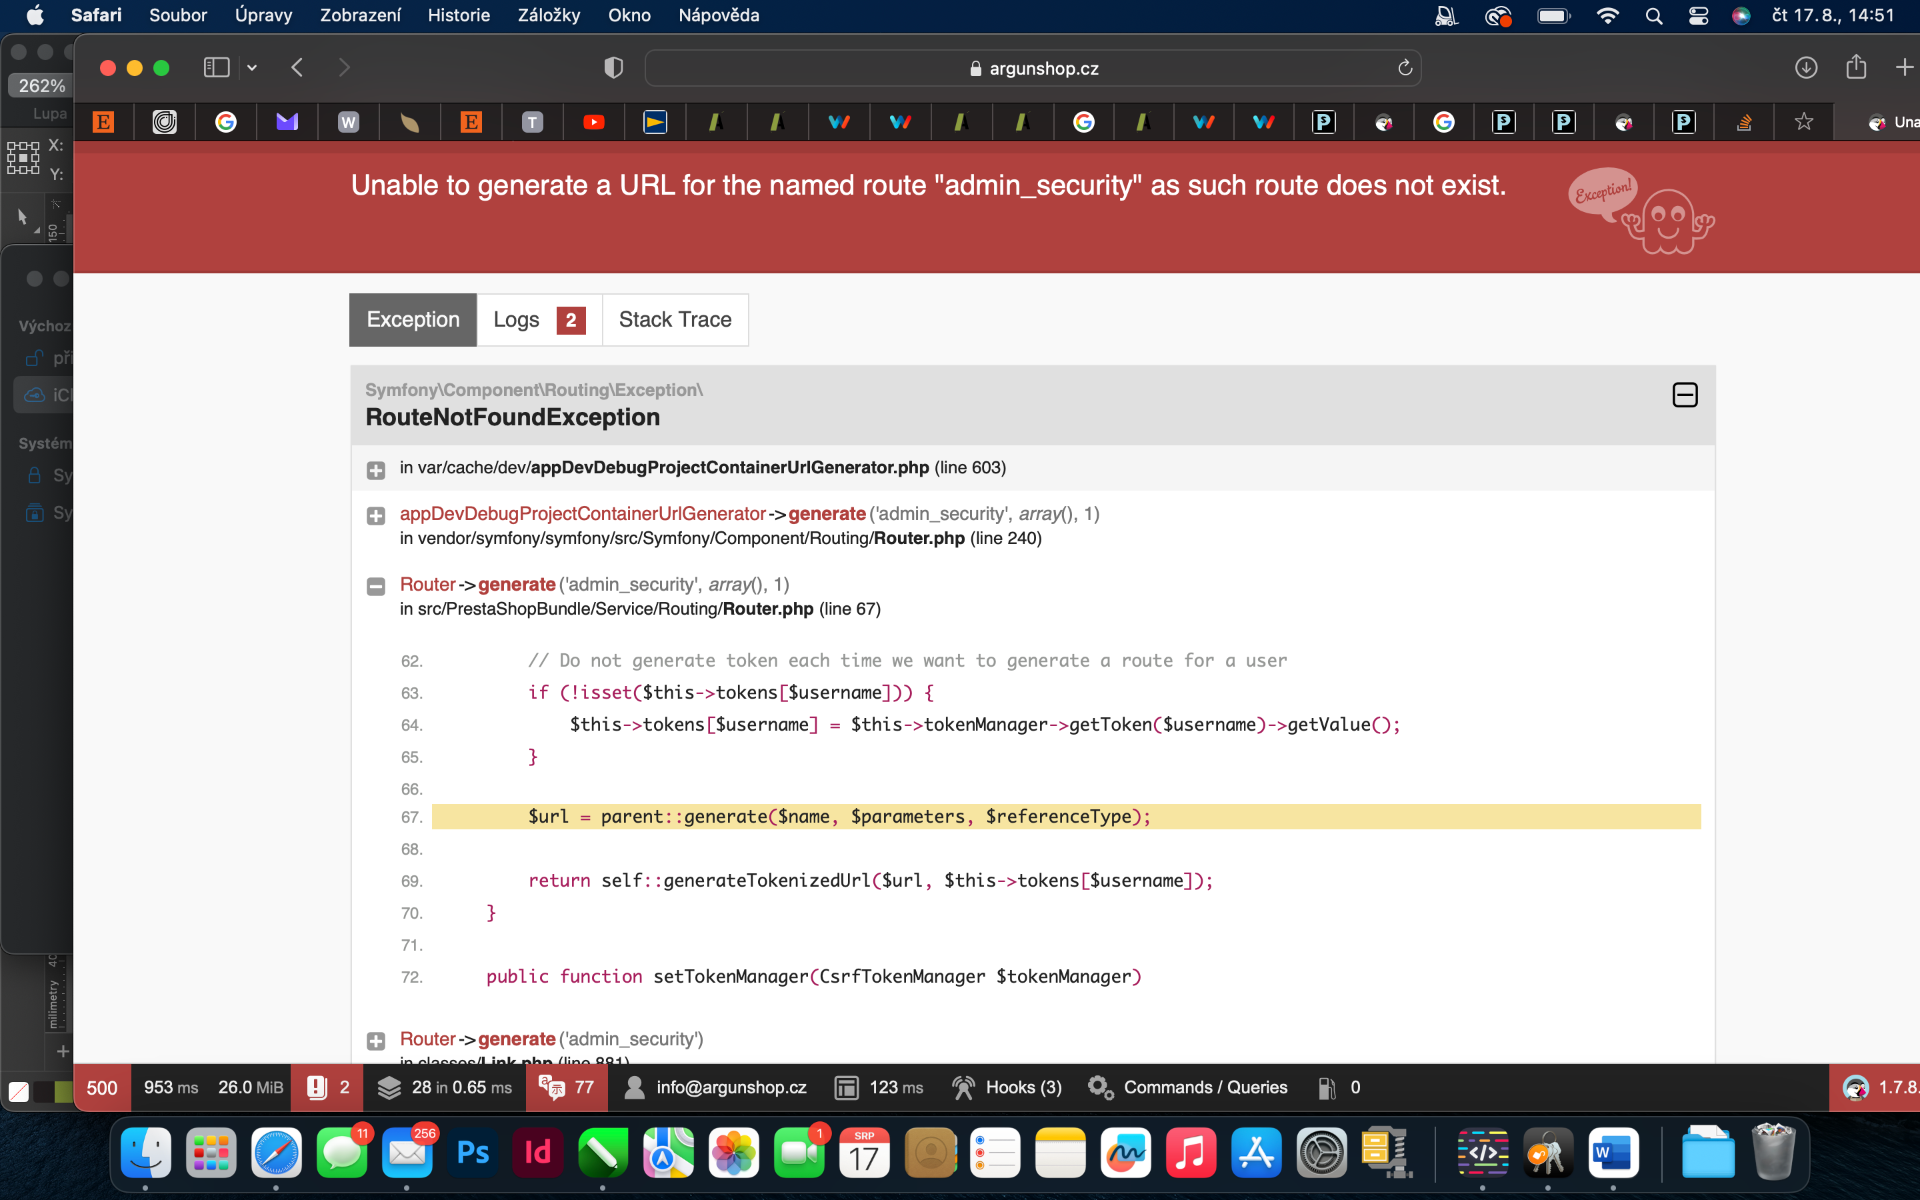Click the 500 status code in debug toolbar
Image resolution: width=1920 pixels, height=1200 pixels.
[101, 1087]
